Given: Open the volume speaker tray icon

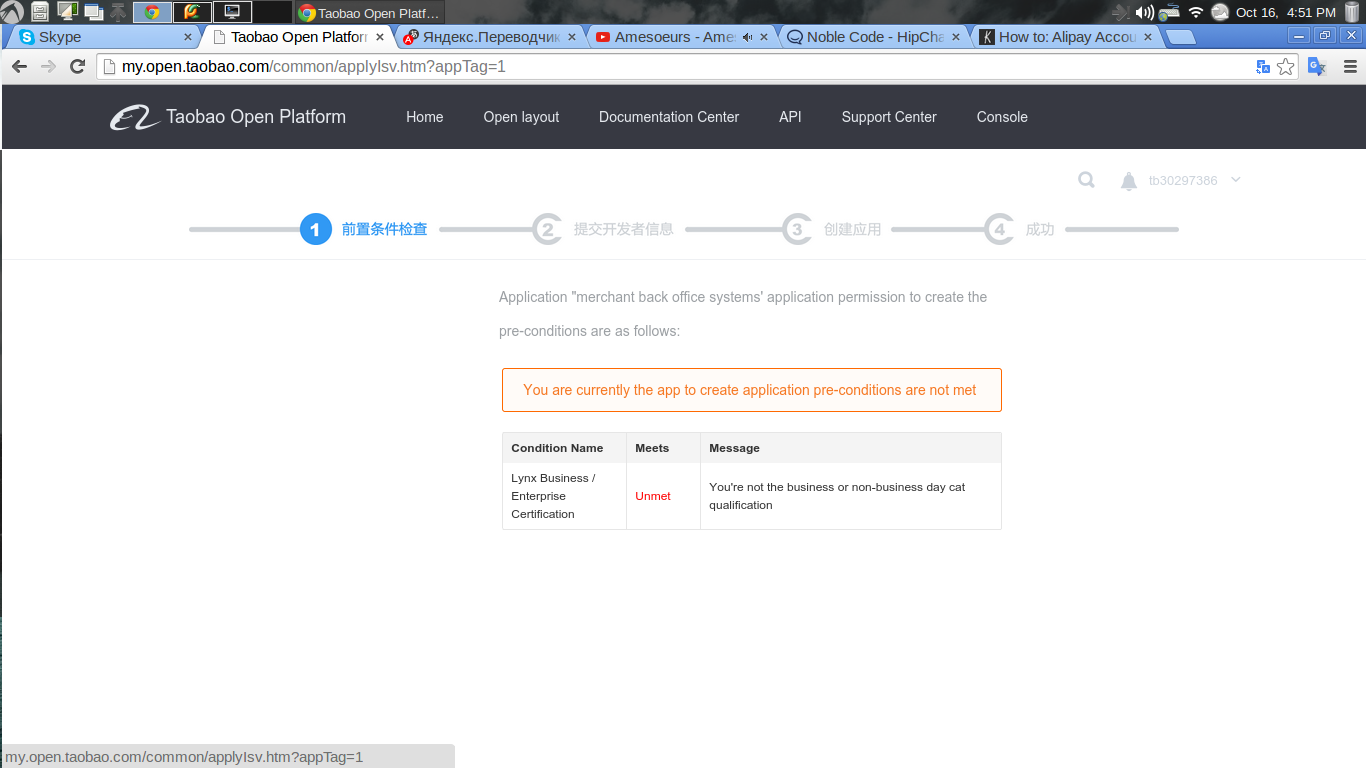Looking at the screenshot, I should pos(1145,12).
